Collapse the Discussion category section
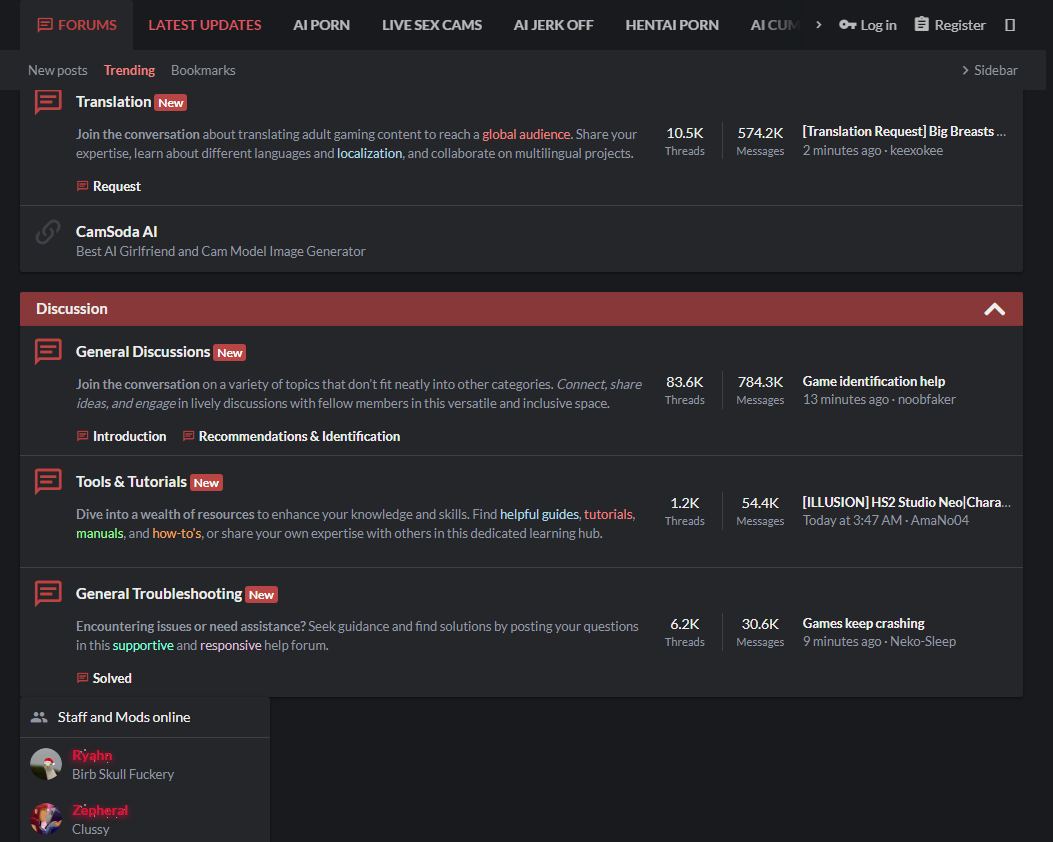The image size is (1053, 842). point(995,309)
